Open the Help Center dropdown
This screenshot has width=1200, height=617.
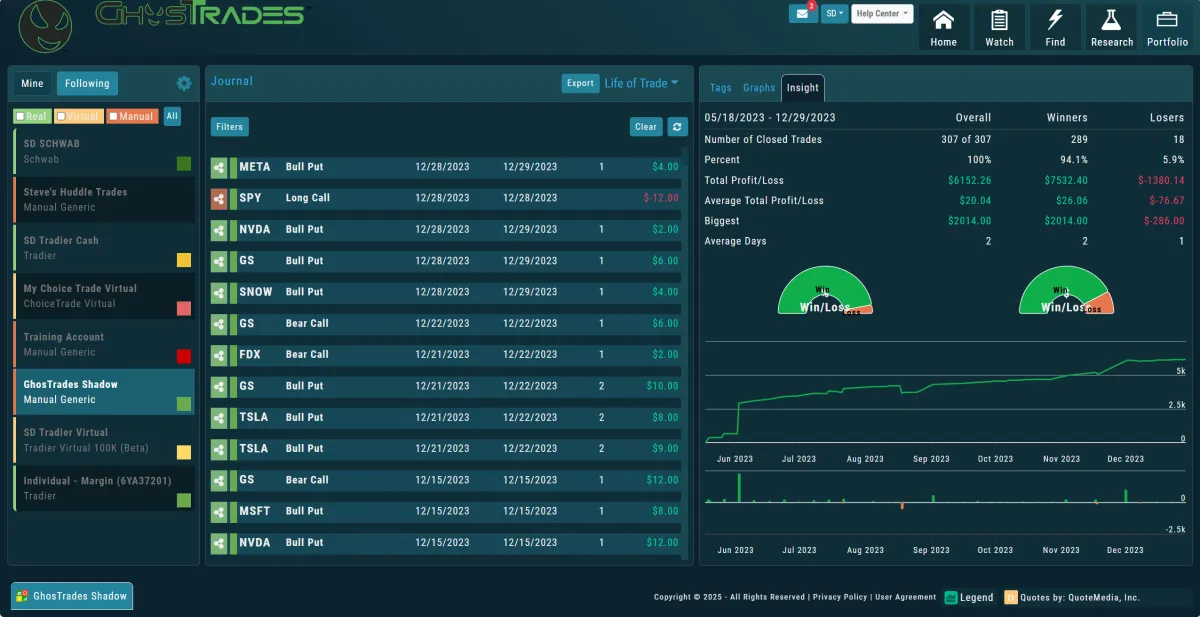pyautogui.click(x=882, y=14)
